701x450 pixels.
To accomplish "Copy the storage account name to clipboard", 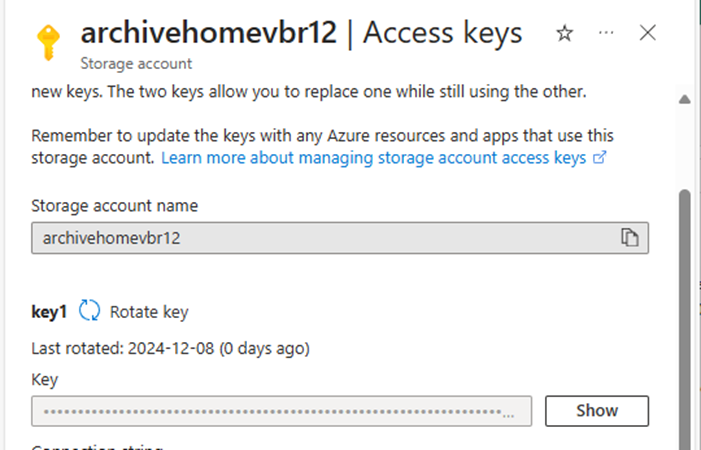I will pos(629,237).
